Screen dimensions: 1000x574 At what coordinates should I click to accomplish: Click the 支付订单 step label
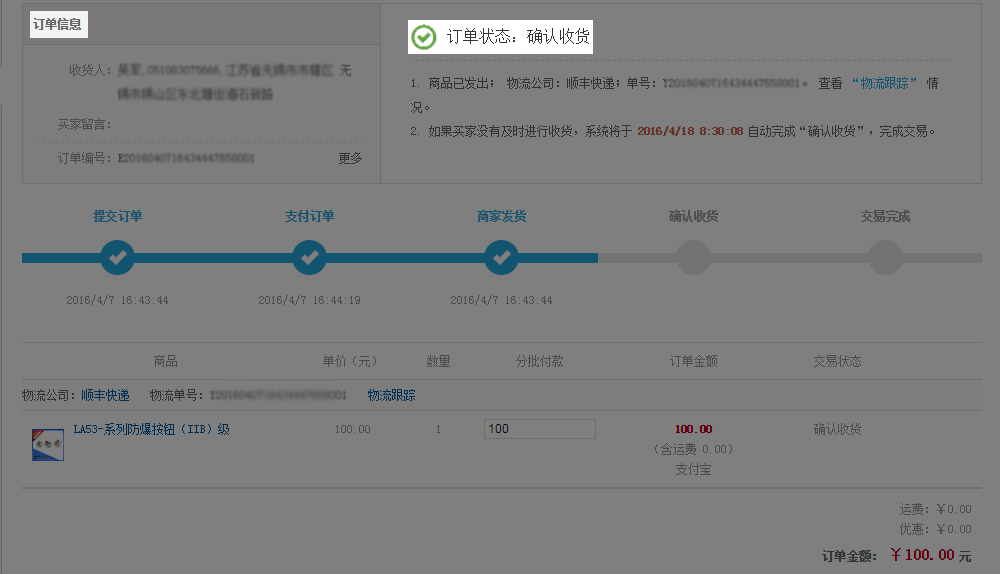[309, 216]
